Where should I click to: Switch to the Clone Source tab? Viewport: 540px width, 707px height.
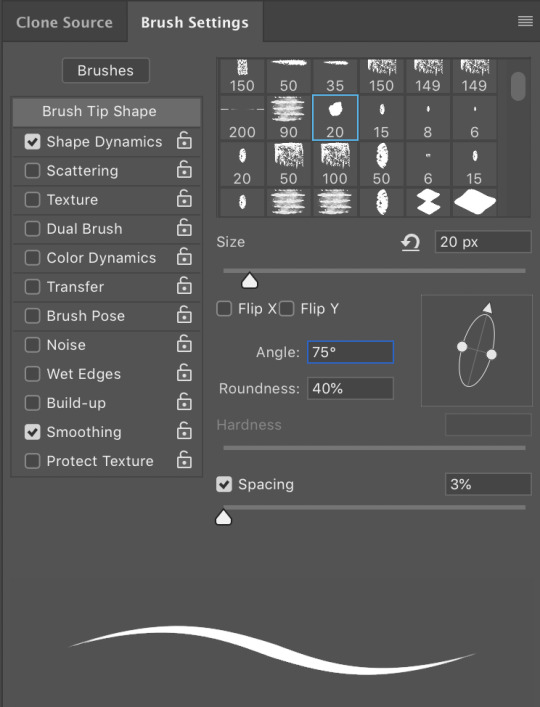[64, 22]
